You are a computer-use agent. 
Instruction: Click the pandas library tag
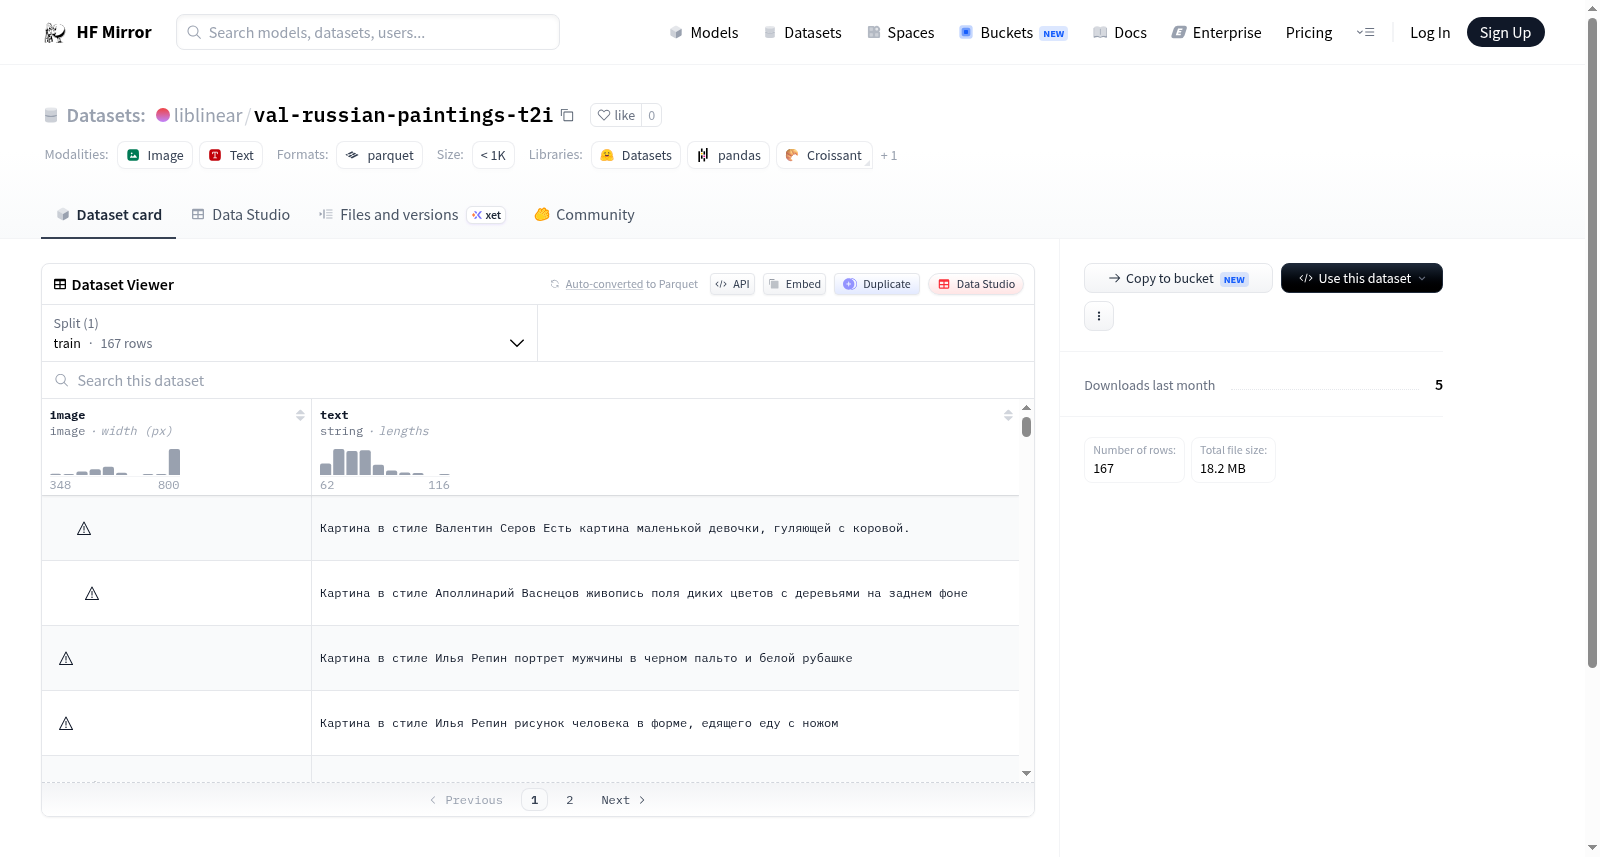pos(729,155)
